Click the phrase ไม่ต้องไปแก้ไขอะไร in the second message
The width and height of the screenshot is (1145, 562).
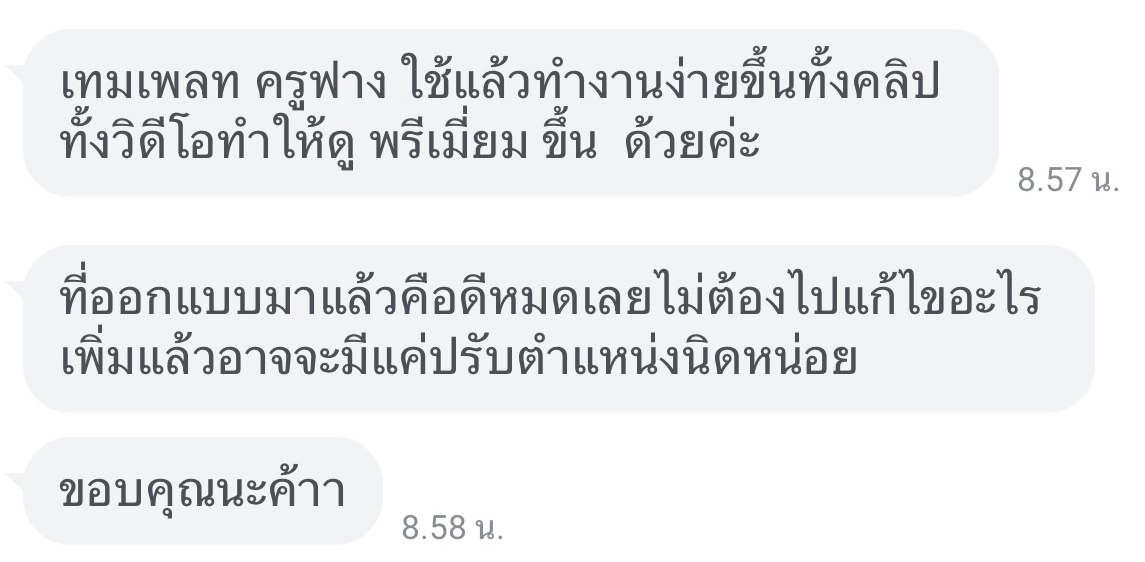[847, 299]
